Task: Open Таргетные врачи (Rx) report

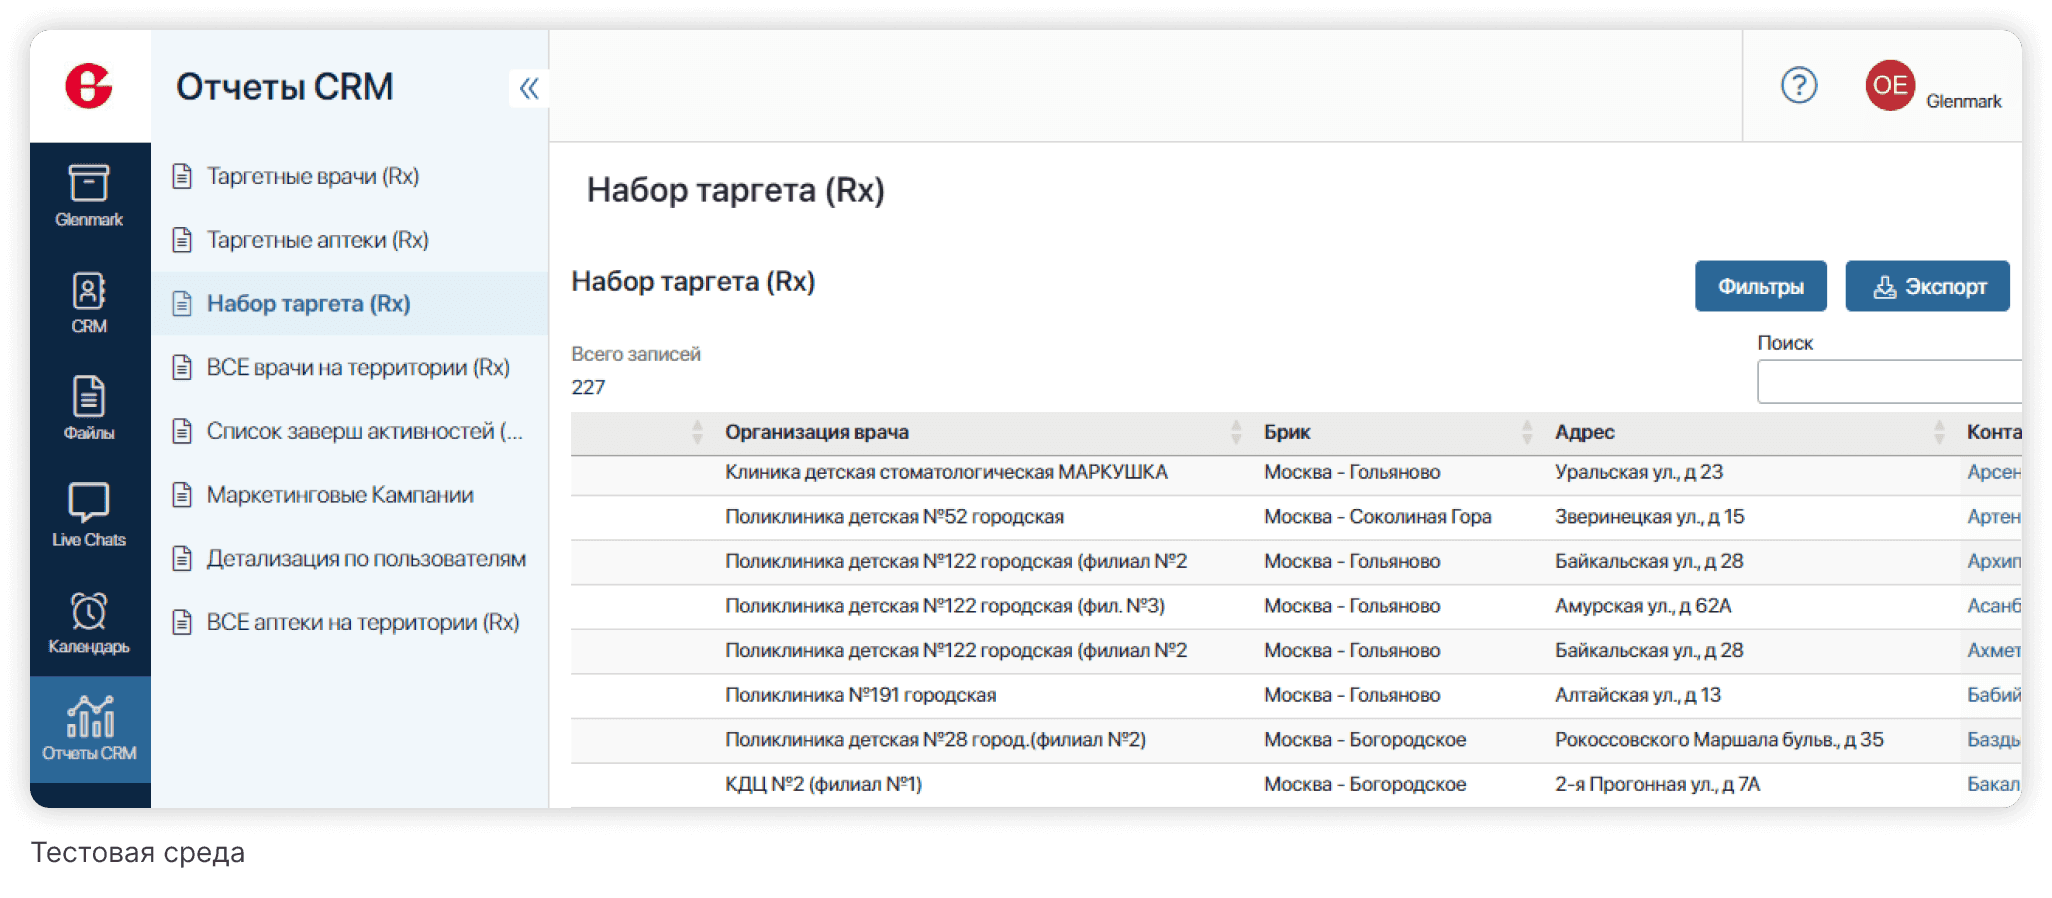Action: click(312, 176)
